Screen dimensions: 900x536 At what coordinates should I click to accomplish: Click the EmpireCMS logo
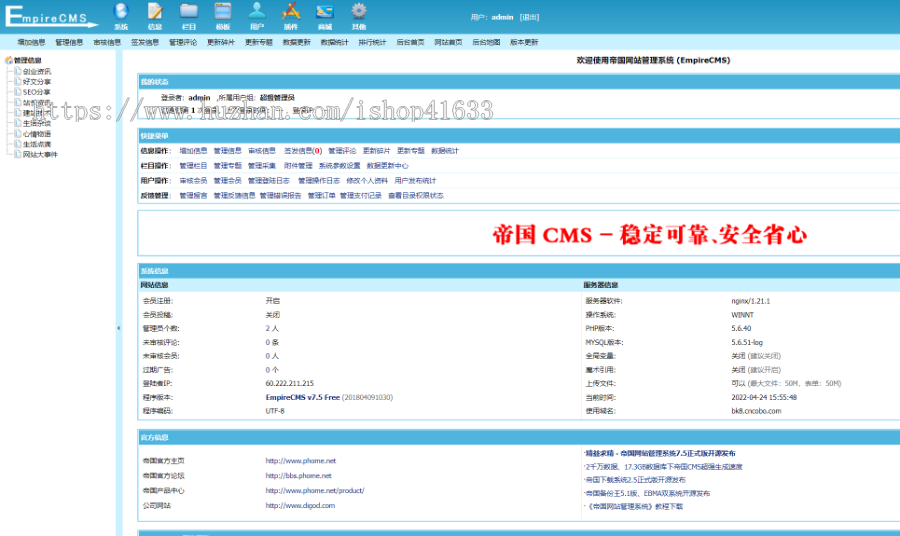point(51,16)
